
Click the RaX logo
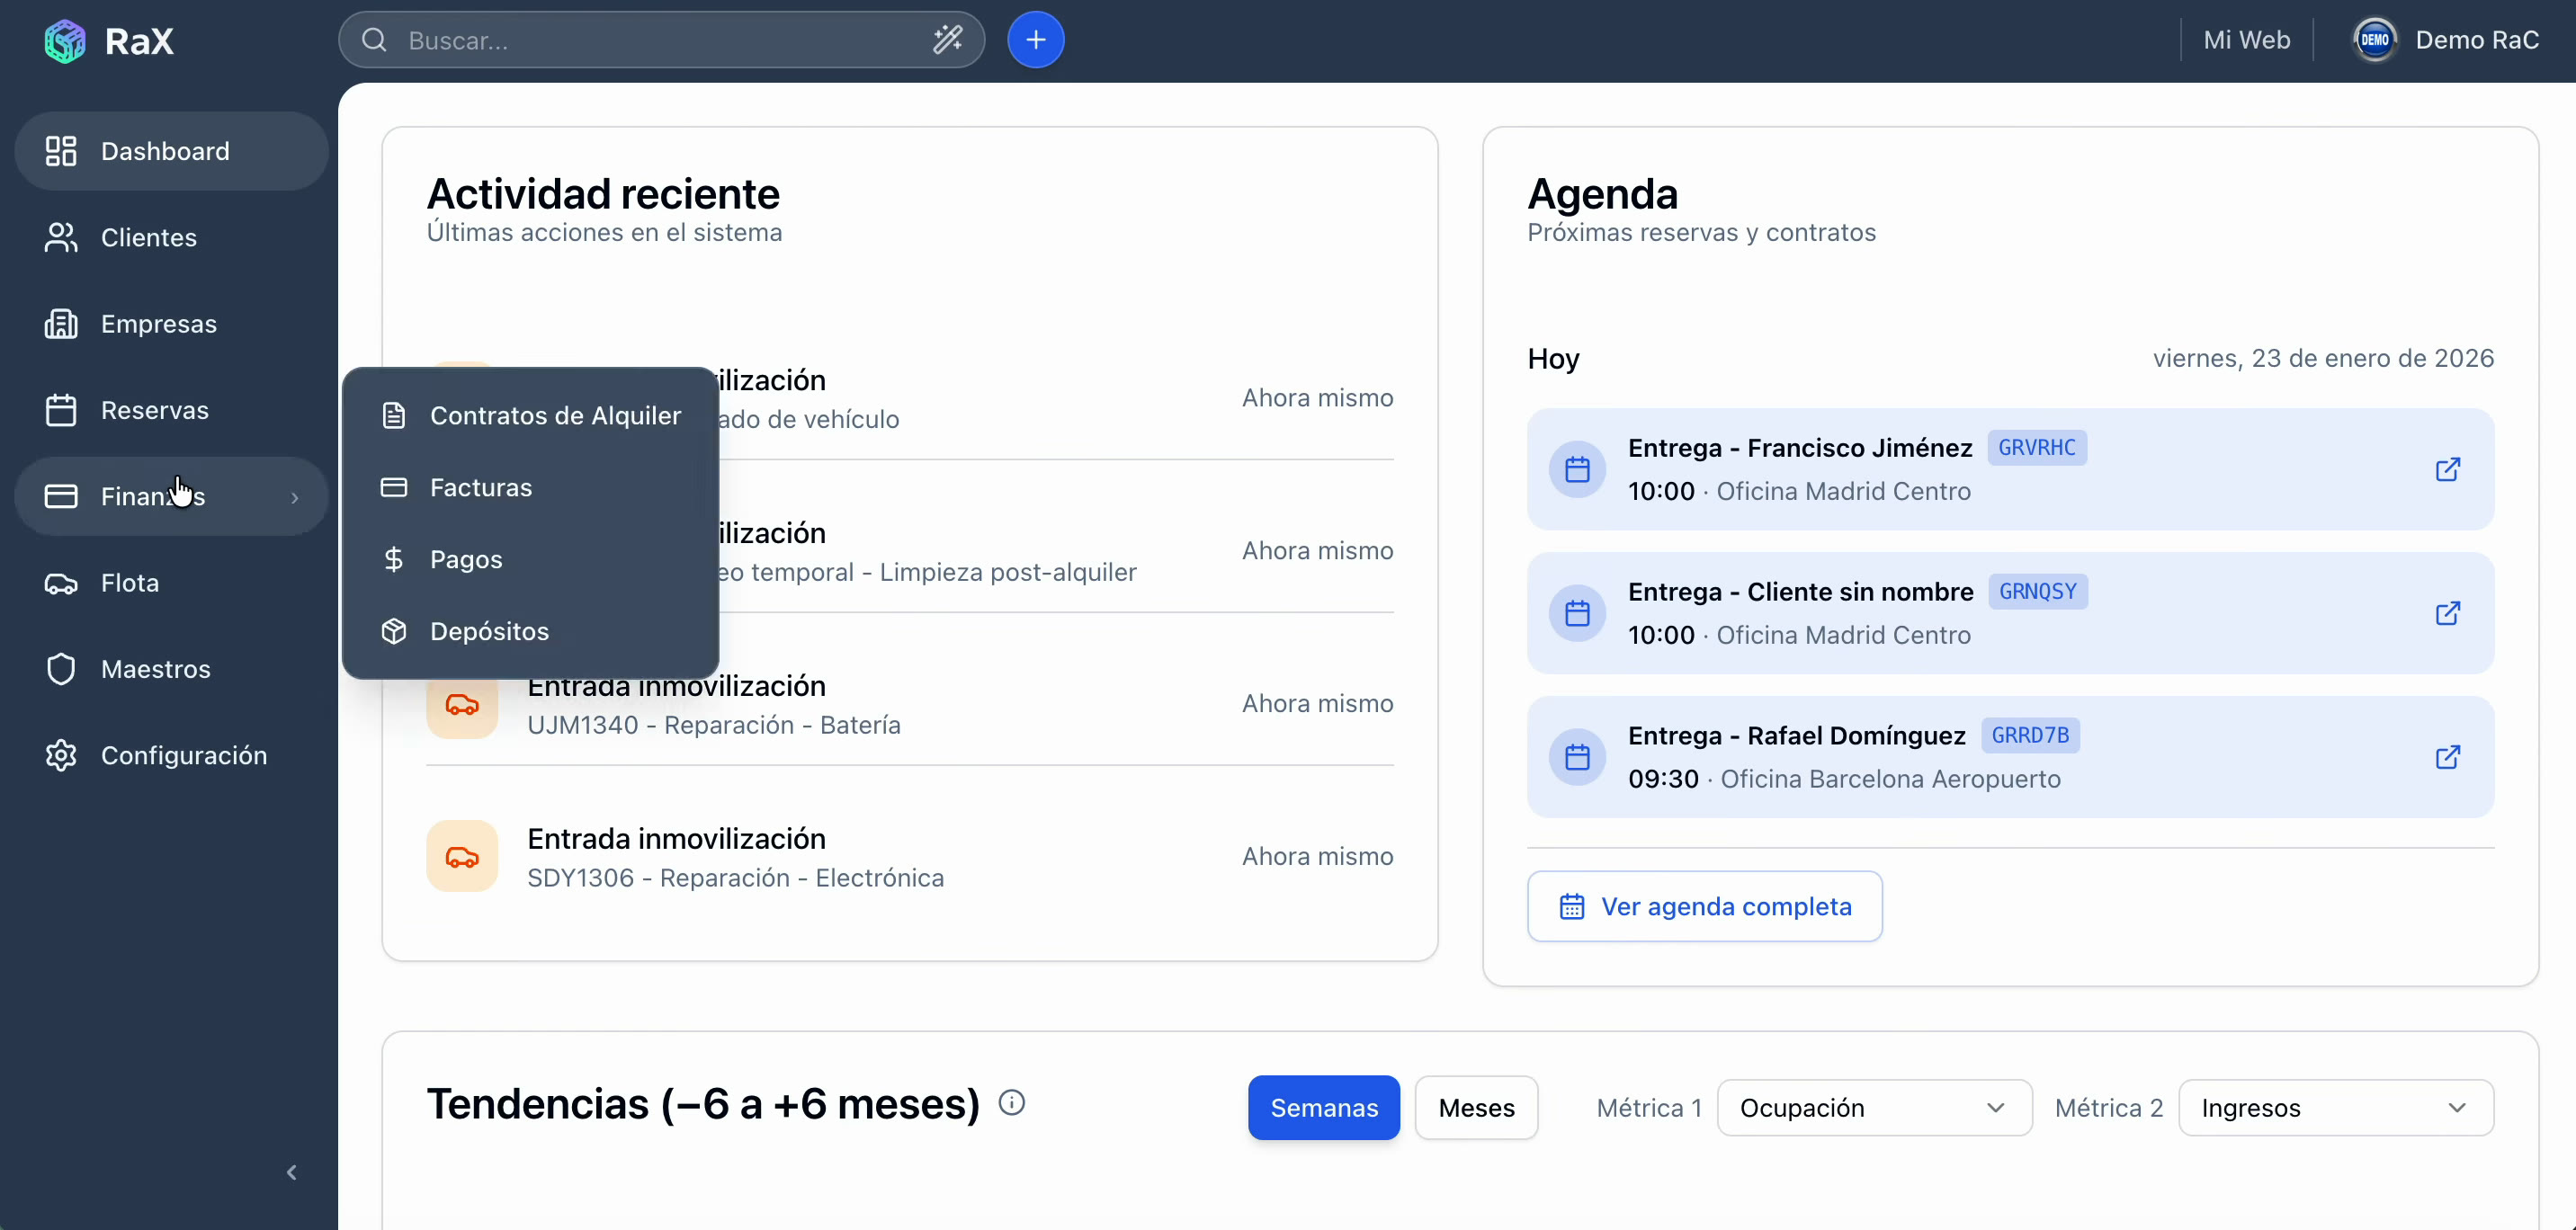pyautogui.click(x=108, y=40)
